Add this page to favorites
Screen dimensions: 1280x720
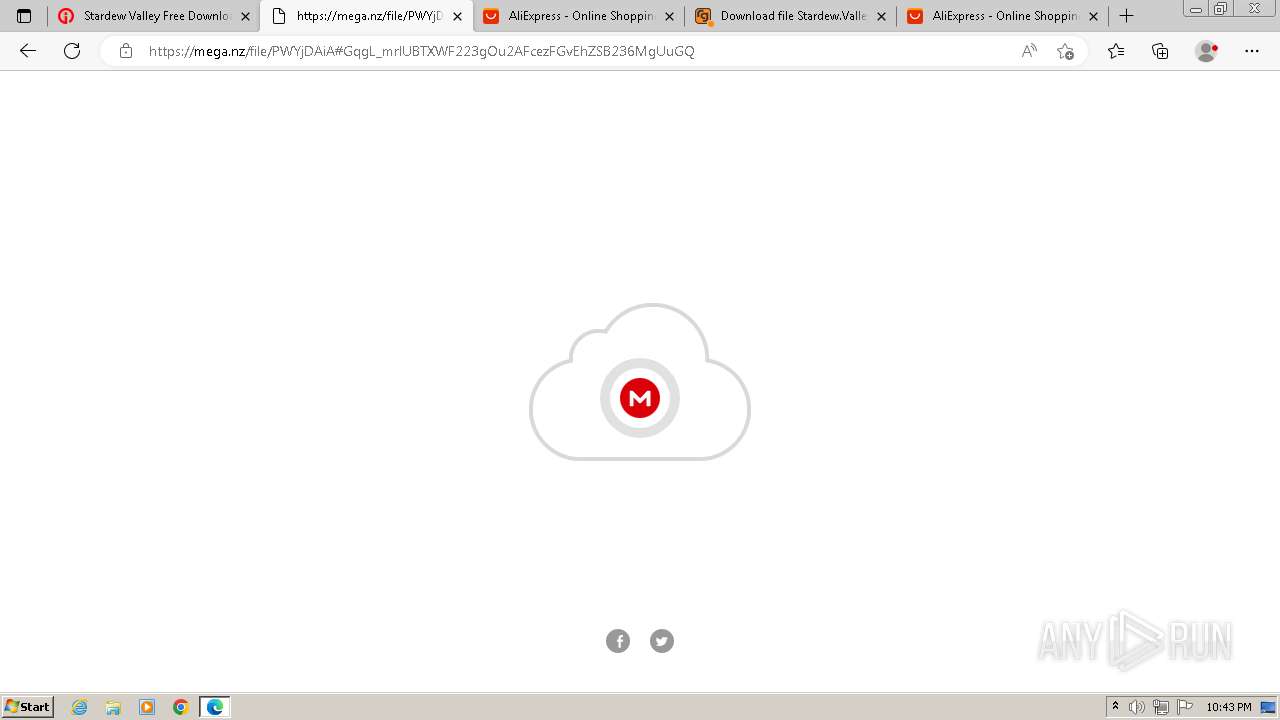pyautogui.click(x=1065, y=51)
